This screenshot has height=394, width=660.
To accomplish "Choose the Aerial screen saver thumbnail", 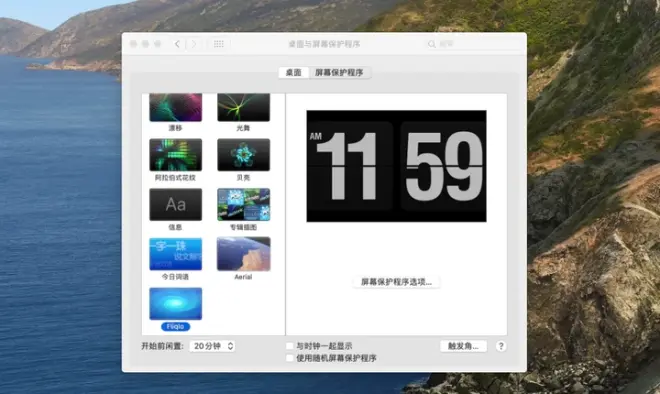I will (243, 254).
